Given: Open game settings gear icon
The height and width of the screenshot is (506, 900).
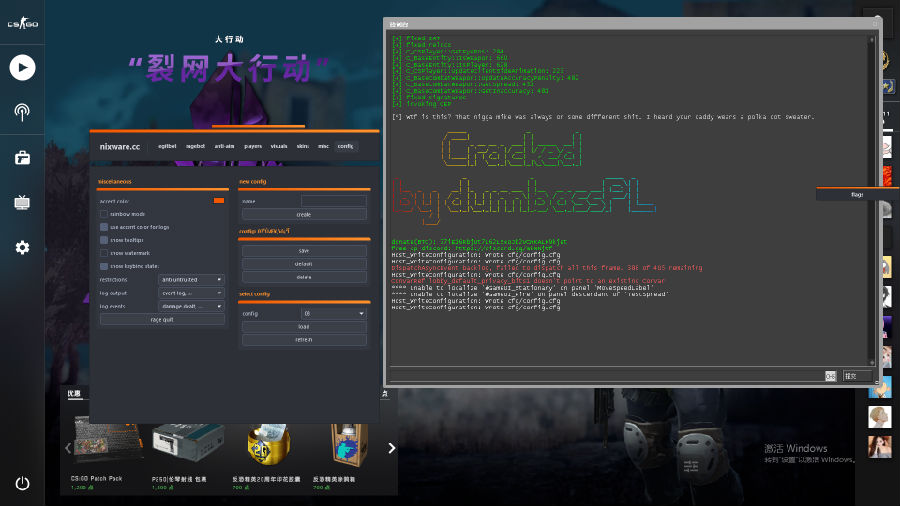Looking at the screenshot, I should click(22, 247).
